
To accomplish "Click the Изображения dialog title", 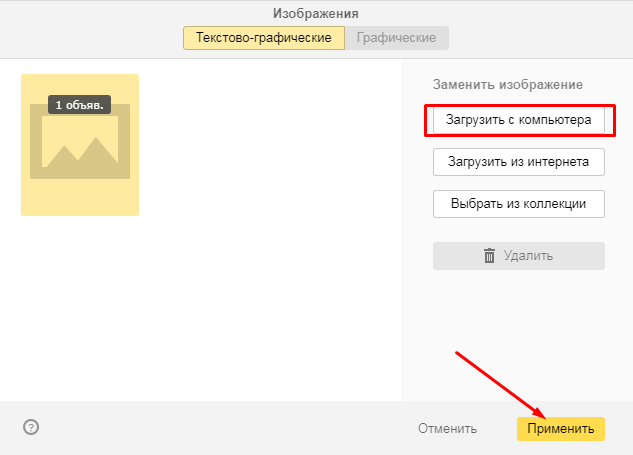I will point(316,13).
